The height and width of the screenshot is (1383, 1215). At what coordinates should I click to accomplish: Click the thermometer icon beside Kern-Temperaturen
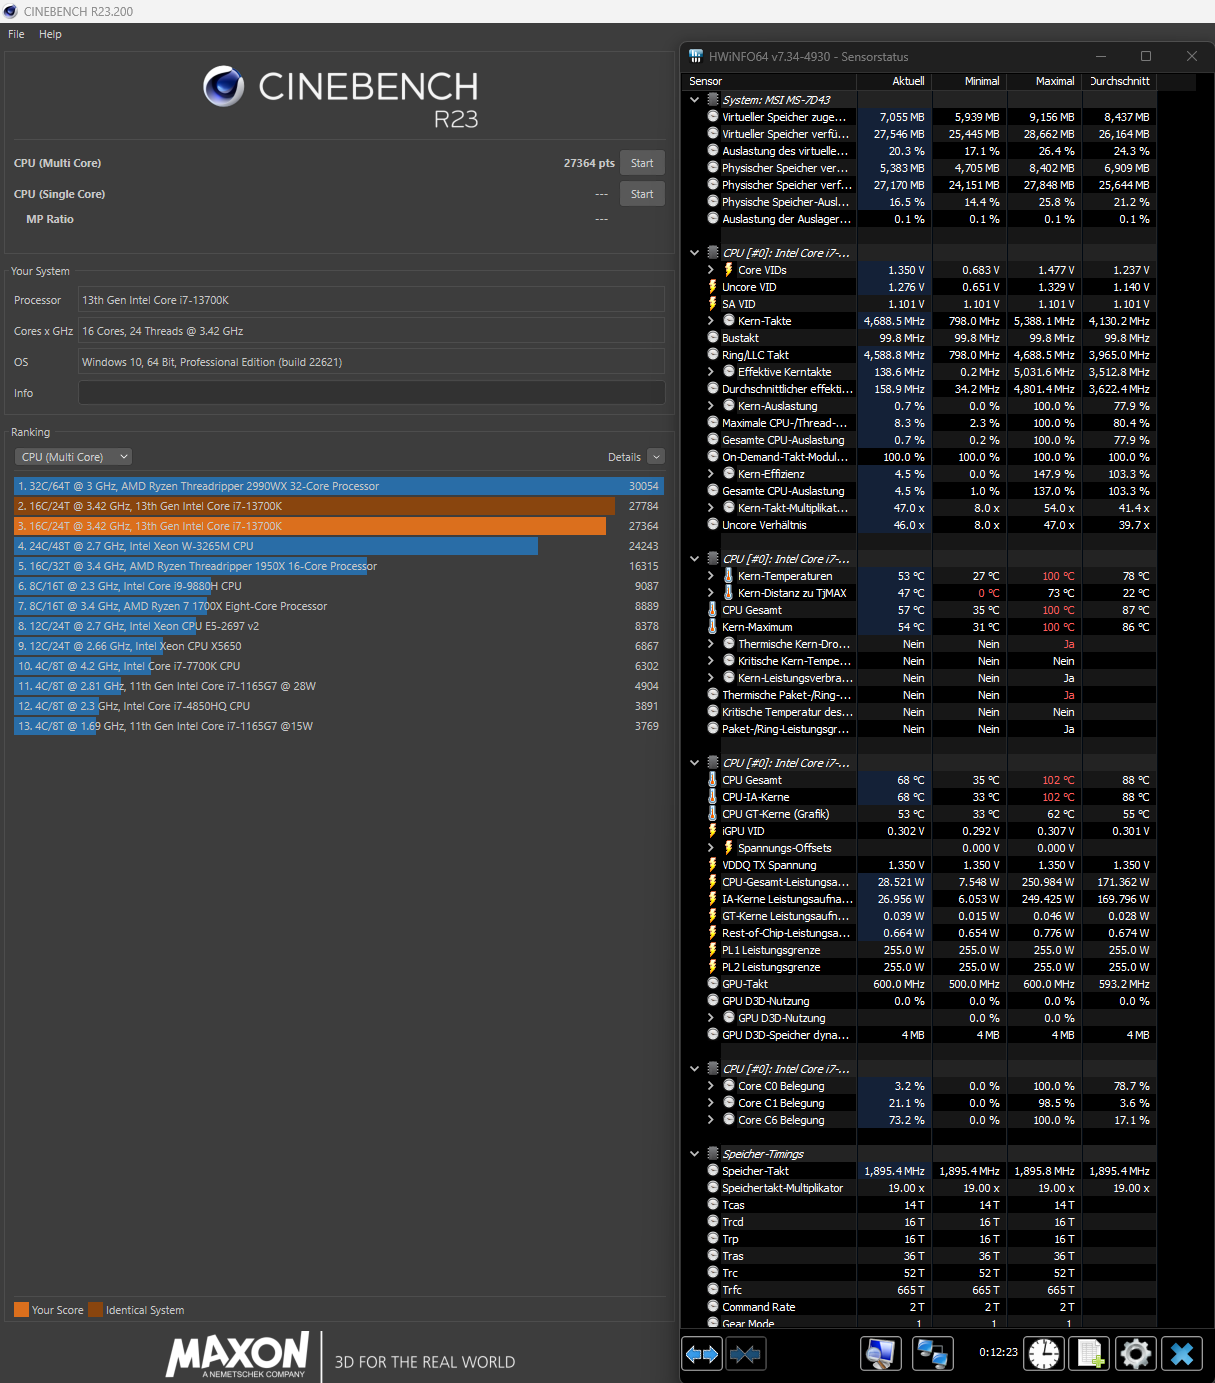pyautogui.click(x=727, y=576)
